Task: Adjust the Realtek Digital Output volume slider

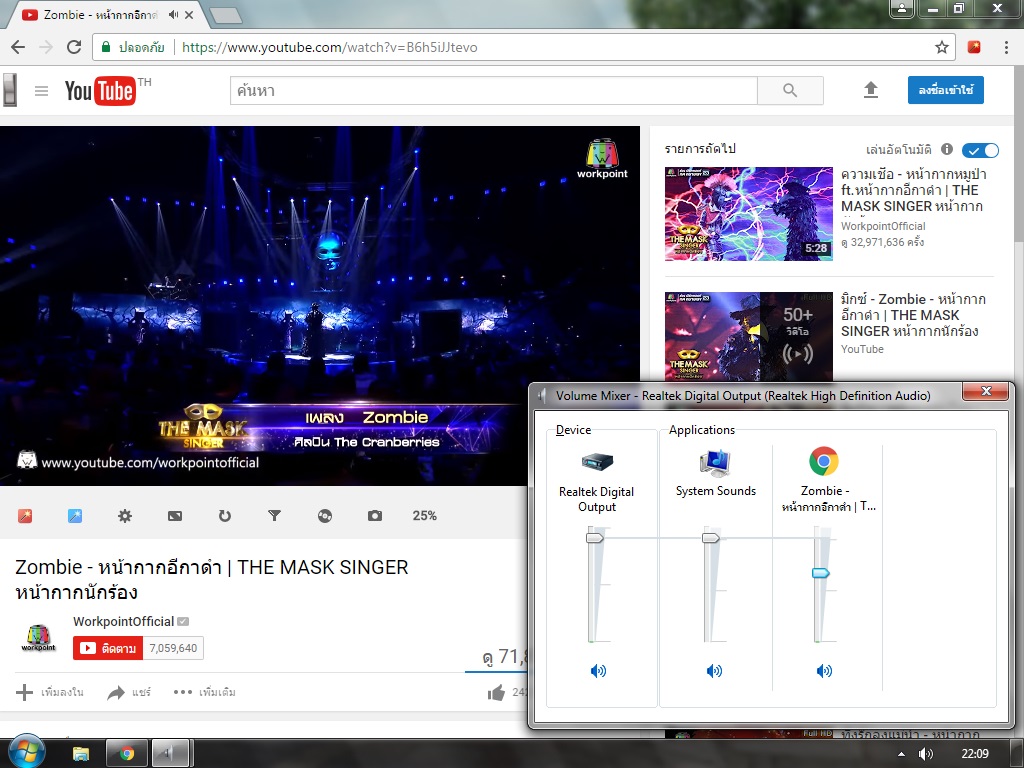Action: click(595, 537)
